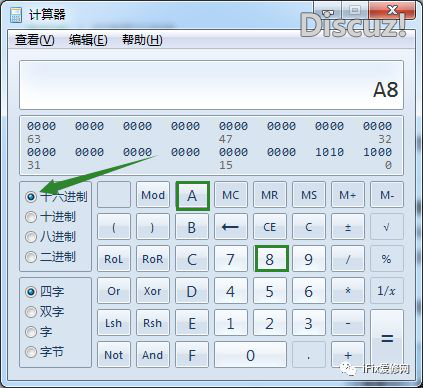Click the MR memory recall button
Screen dimensions: 423x388
pos(270,195)
